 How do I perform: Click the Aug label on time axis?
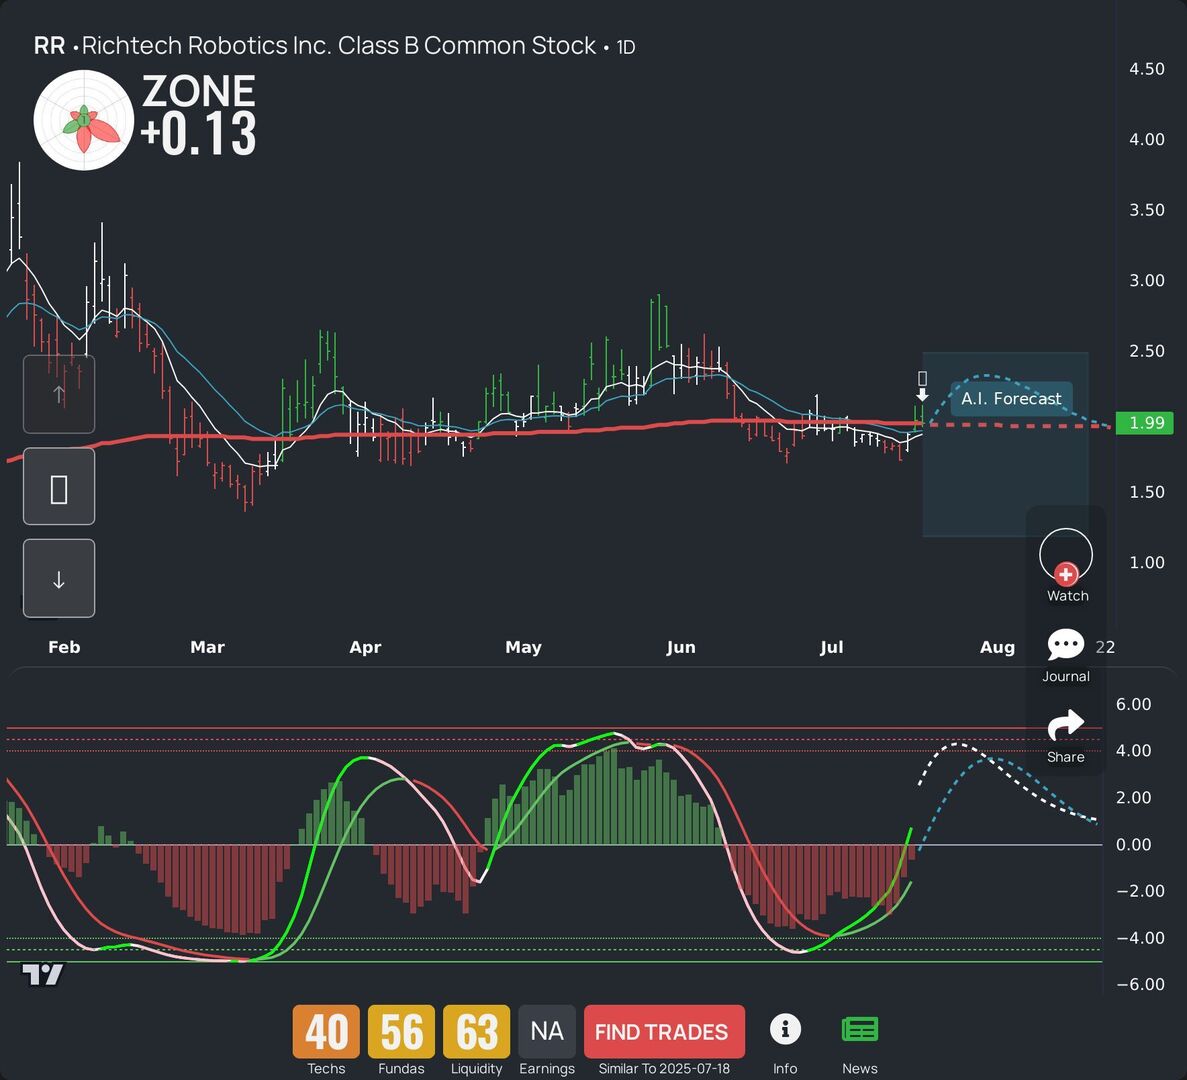997,647
